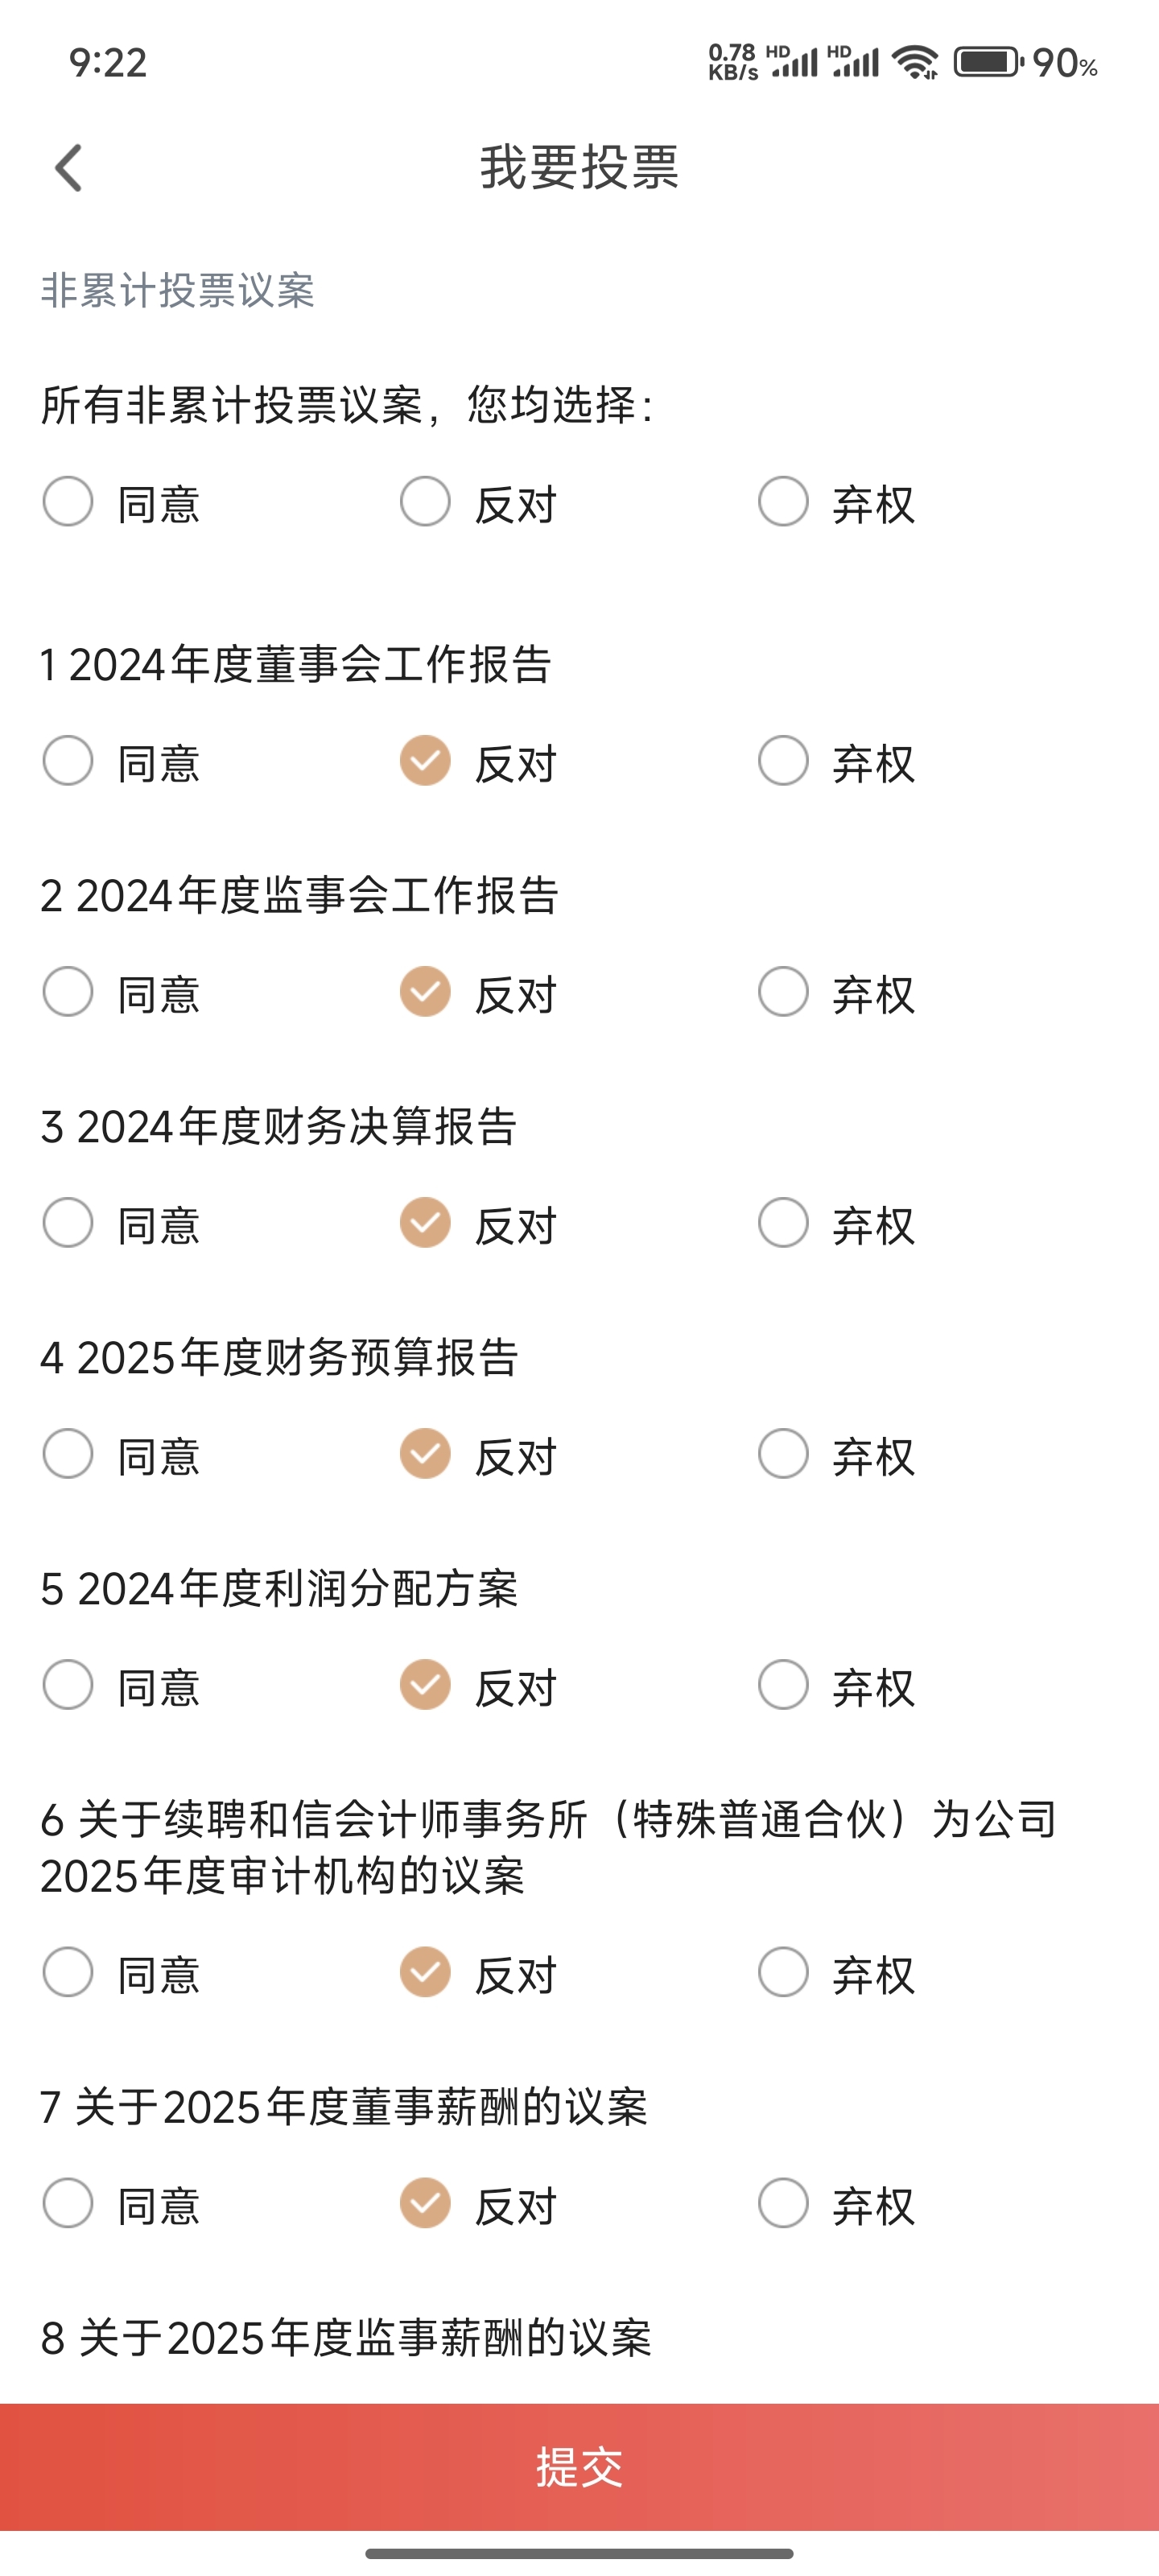Tap the Wi-Fi status icon
This screenshot has height=2576, width=1159.
pyautogui.click(x=915, y=63)
